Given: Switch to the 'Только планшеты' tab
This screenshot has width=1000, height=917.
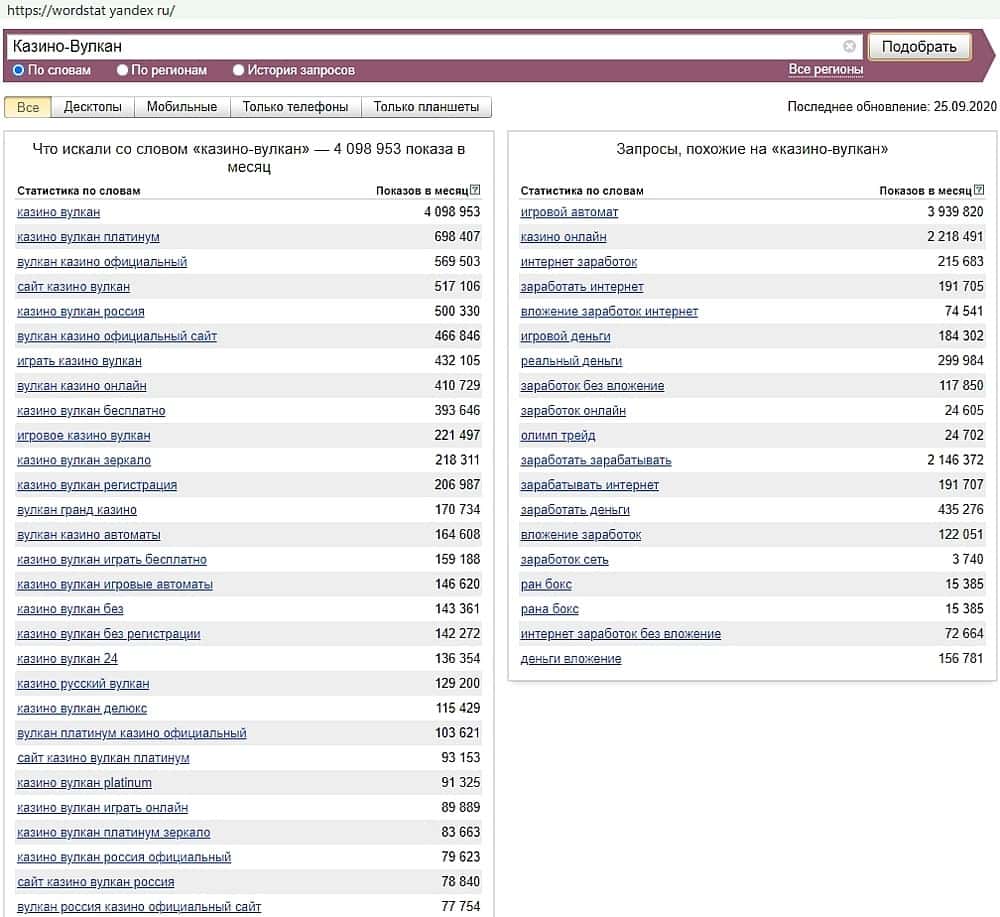Looking at the screenshot, I should point(426,107).
